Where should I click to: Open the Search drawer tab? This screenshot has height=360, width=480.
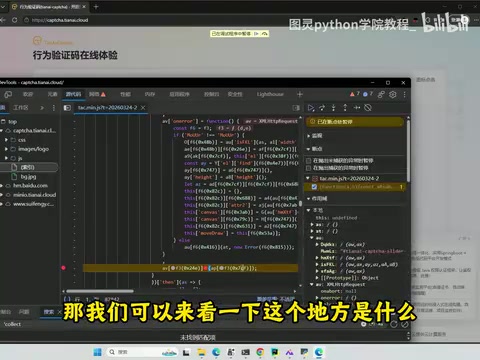point(49,312)
